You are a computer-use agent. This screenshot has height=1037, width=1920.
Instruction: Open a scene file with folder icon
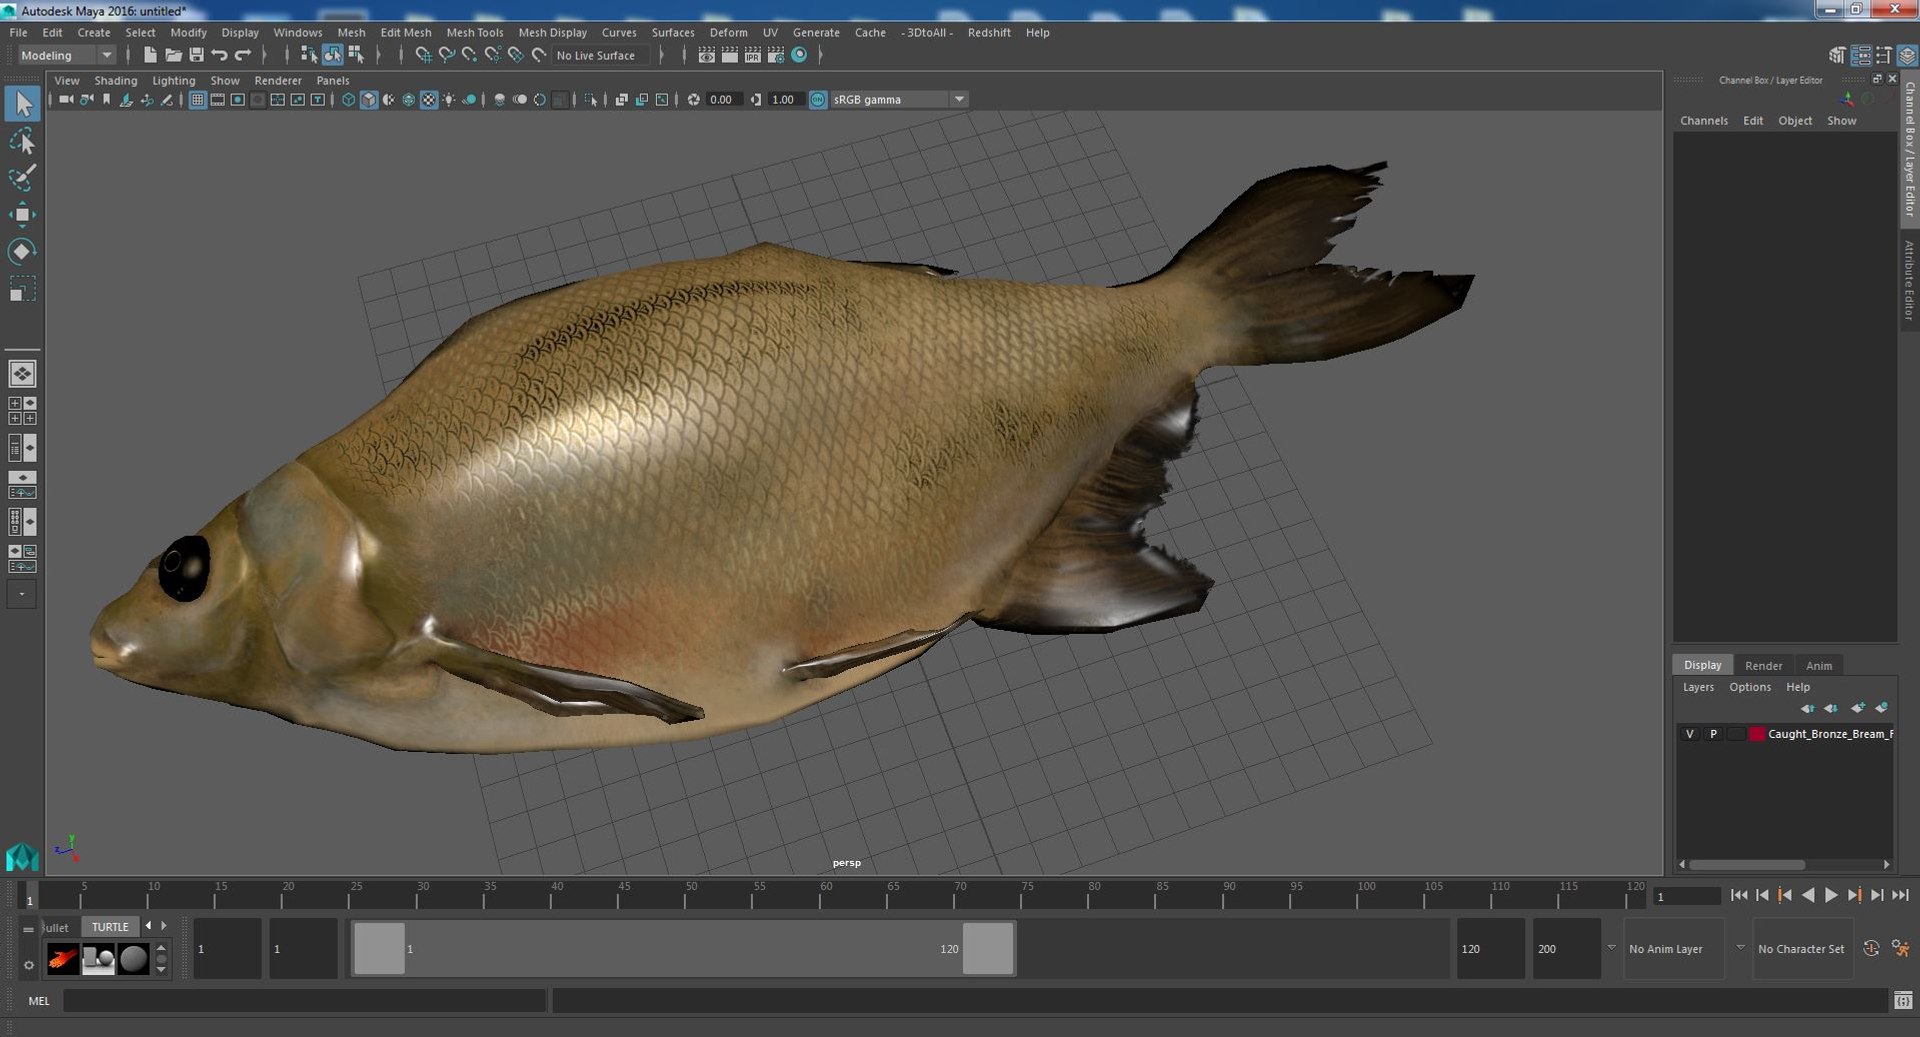(x=173, y=55)
